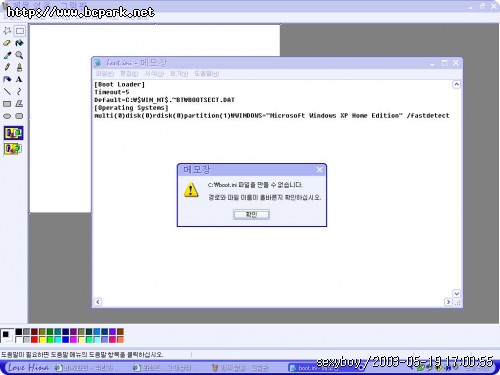Click the 'Timeout=5' line in Notepad
This screenshot has width=500, height=375.
click(x=112, y=92)
